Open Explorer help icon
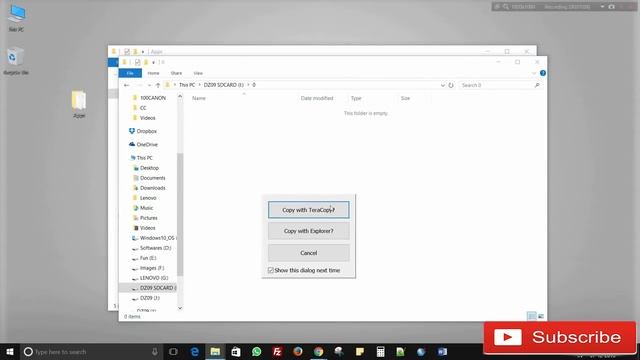The width and height of the screenshot is (640, 360). point(543,73)
